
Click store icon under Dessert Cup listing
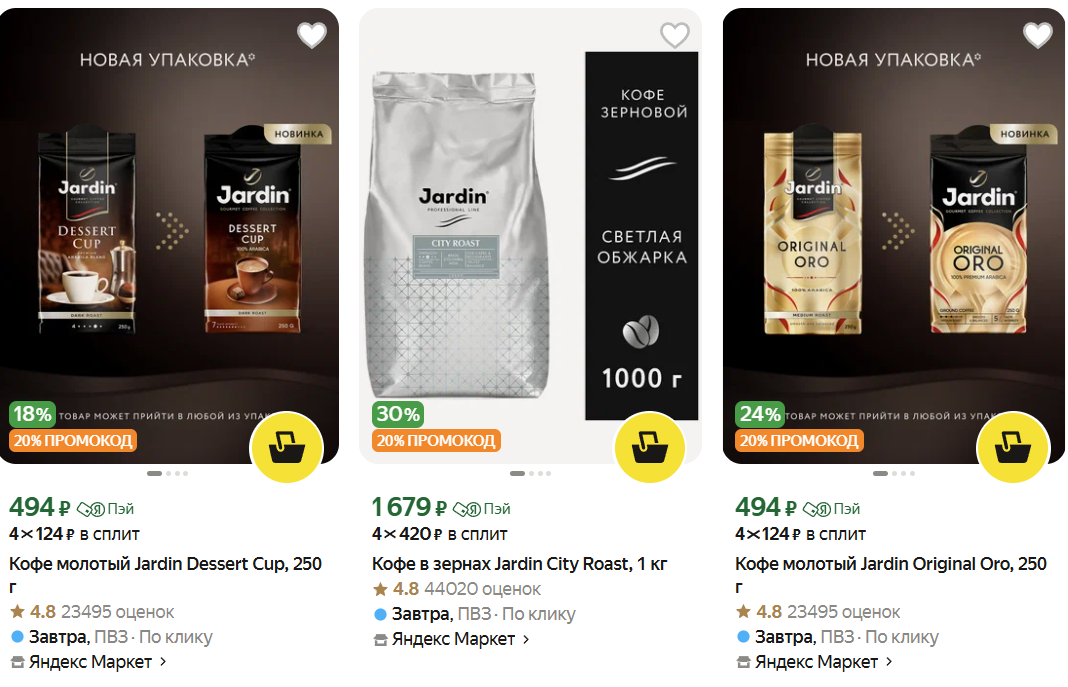click(x=18, y=662)
